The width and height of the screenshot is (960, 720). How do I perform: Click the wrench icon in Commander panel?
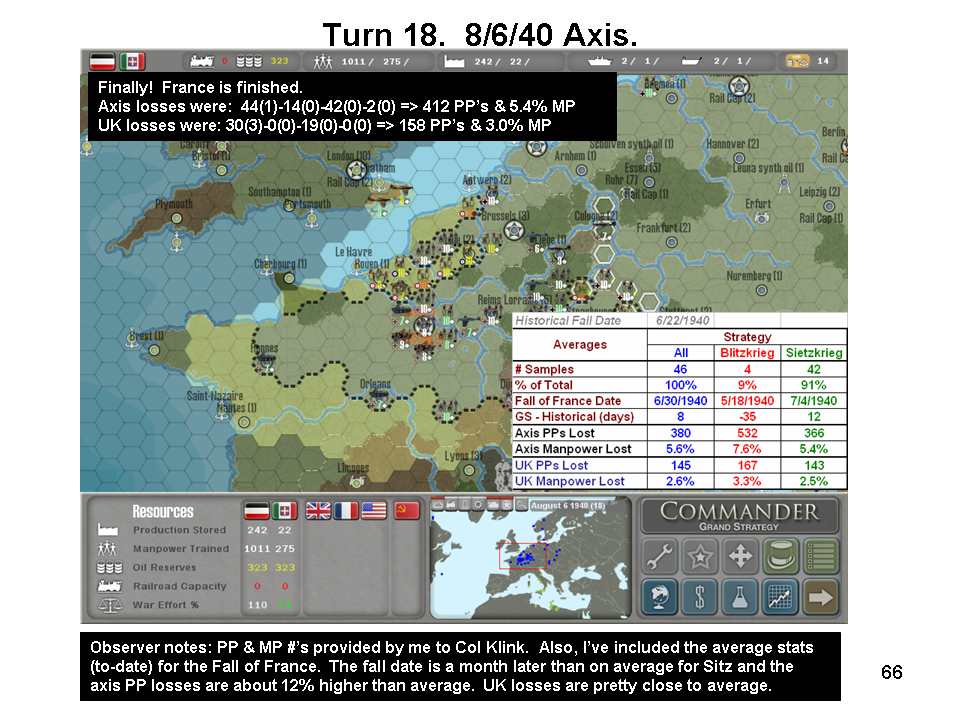click(x=659, y=554)
